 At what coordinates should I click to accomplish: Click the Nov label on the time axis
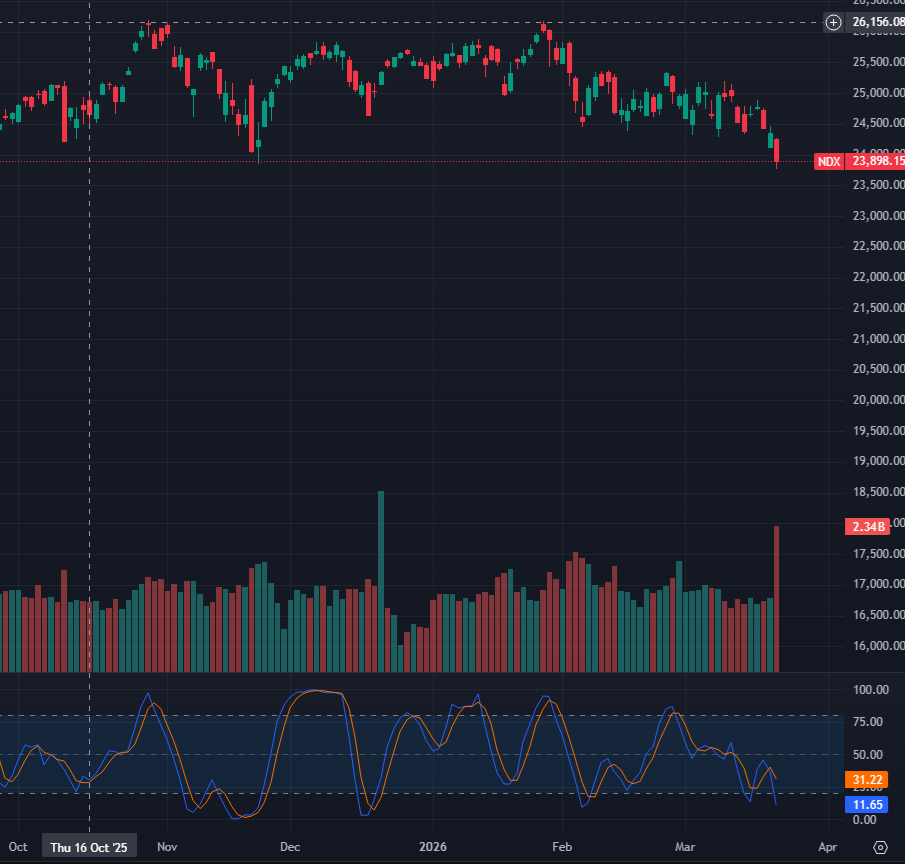coord(167,847)
